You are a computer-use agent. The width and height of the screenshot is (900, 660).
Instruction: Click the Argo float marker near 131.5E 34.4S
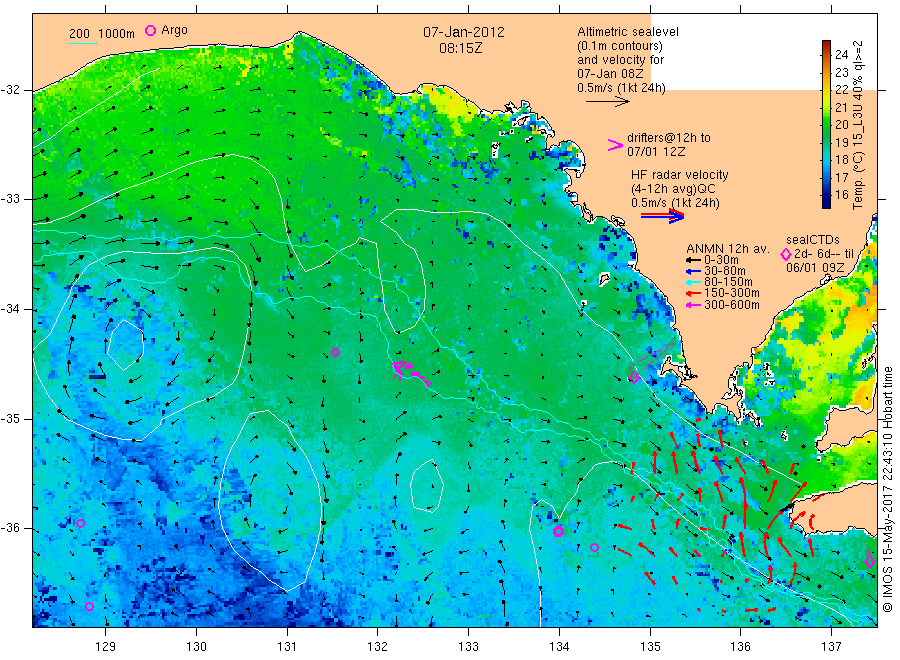tap(335, 352)
